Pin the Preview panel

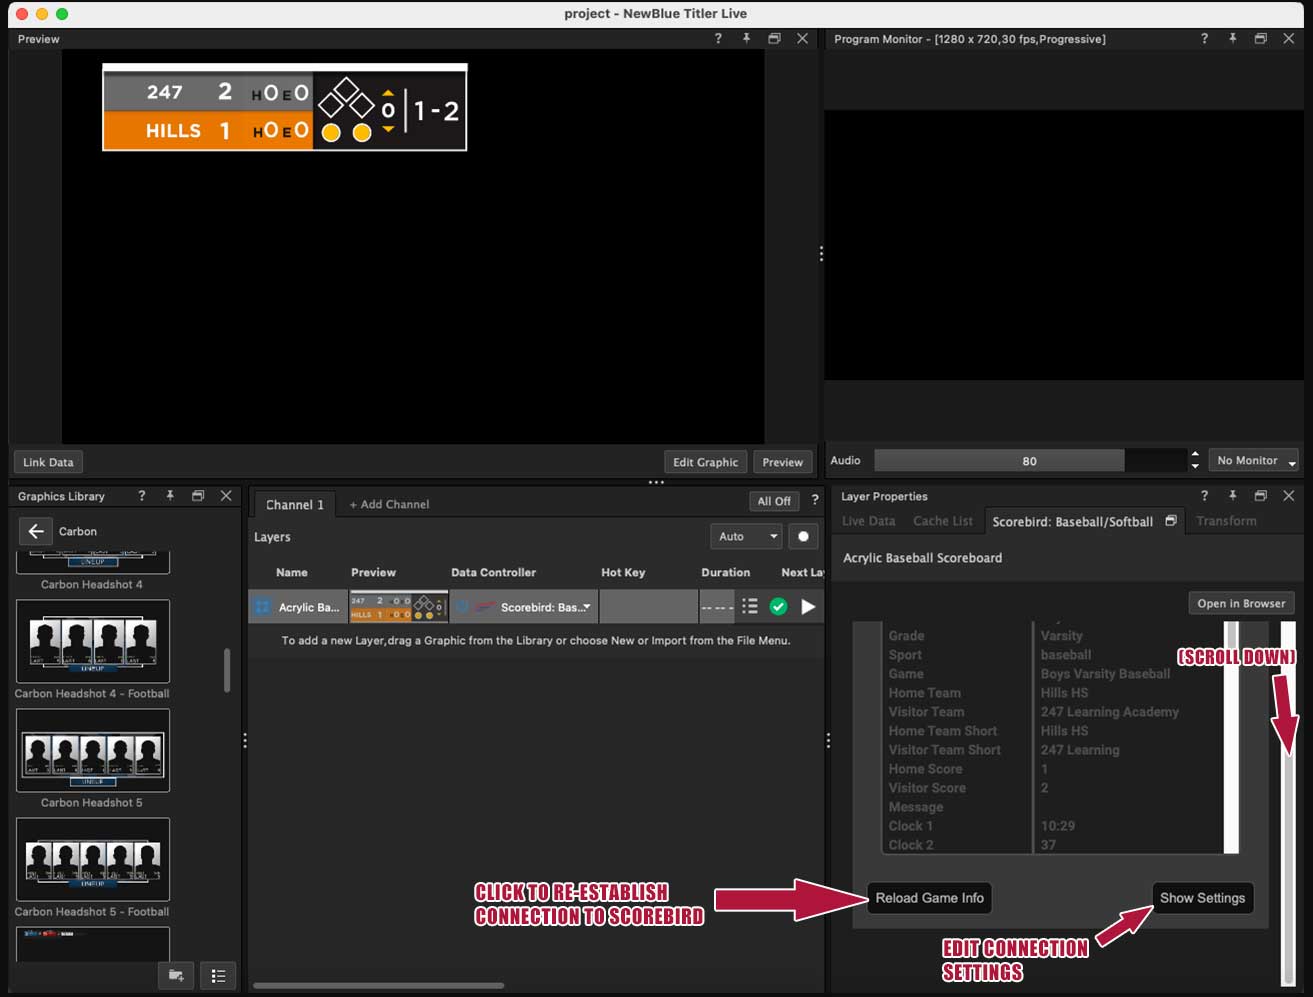(x=746, y=38)
